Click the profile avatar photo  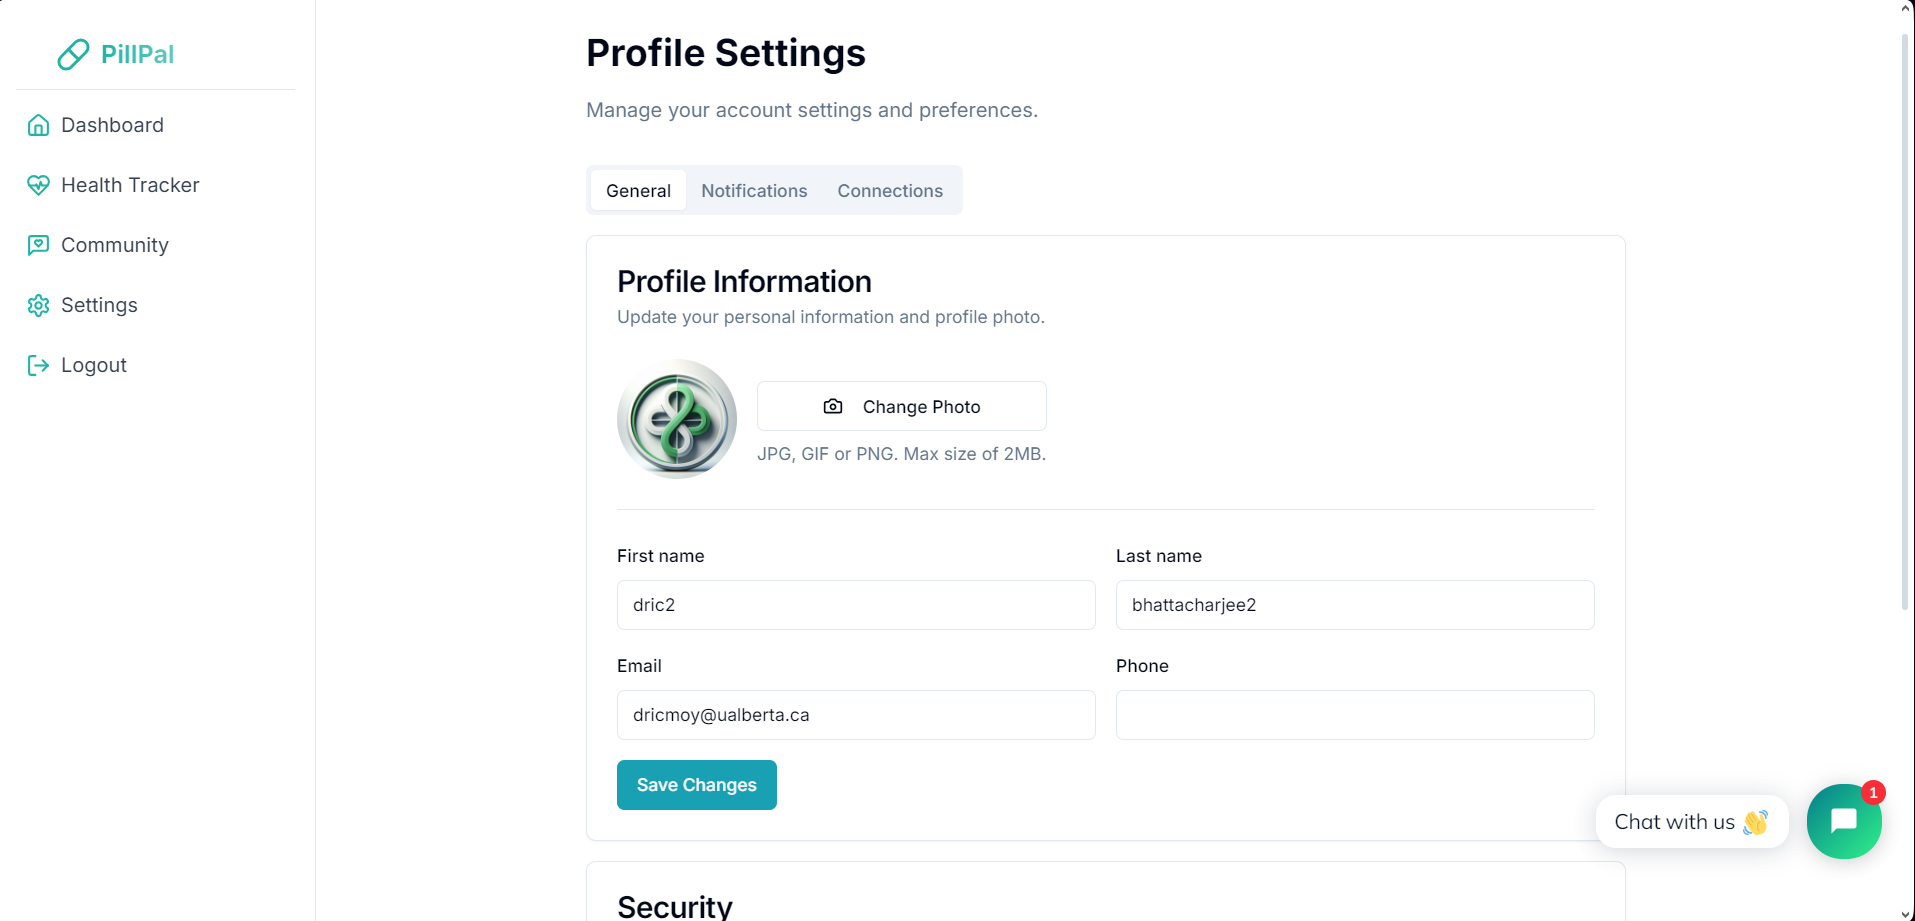pos(677,419)
